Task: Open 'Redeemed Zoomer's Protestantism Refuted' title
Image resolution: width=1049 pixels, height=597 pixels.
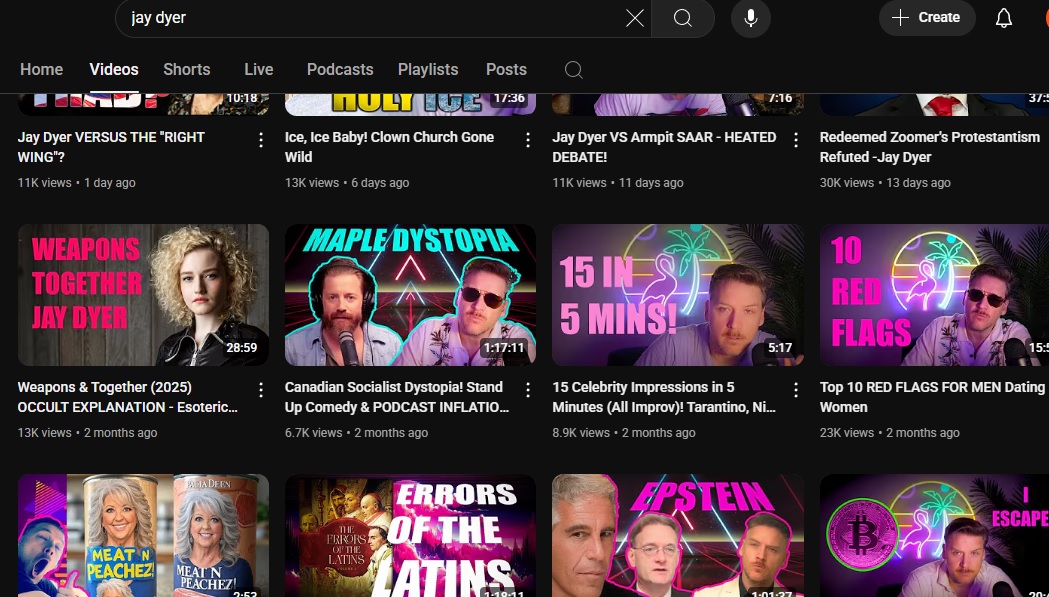Action: pos(930,147)
